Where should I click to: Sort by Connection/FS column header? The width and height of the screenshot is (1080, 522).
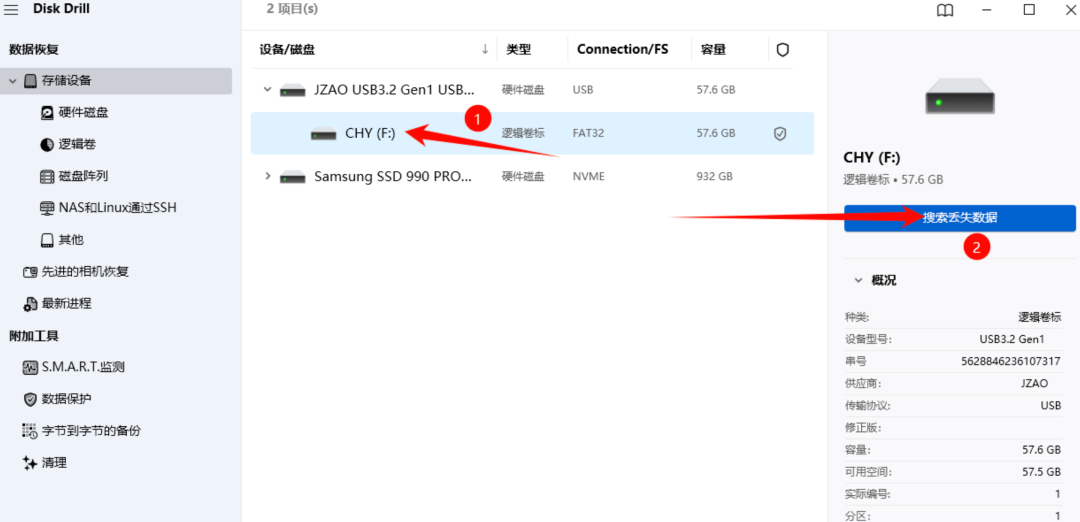(623, 50)
